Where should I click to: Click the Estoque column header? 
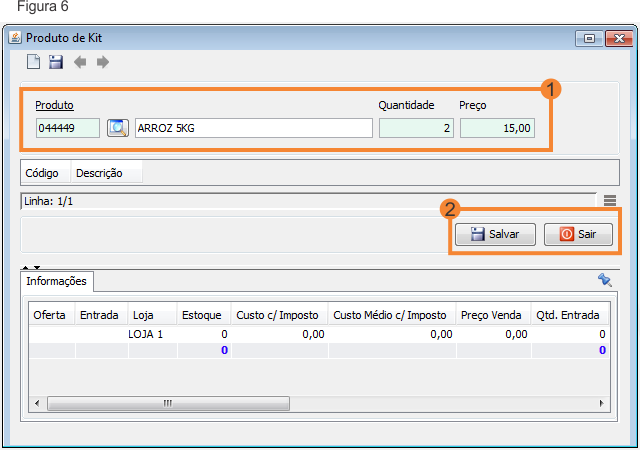click(202, 315)
